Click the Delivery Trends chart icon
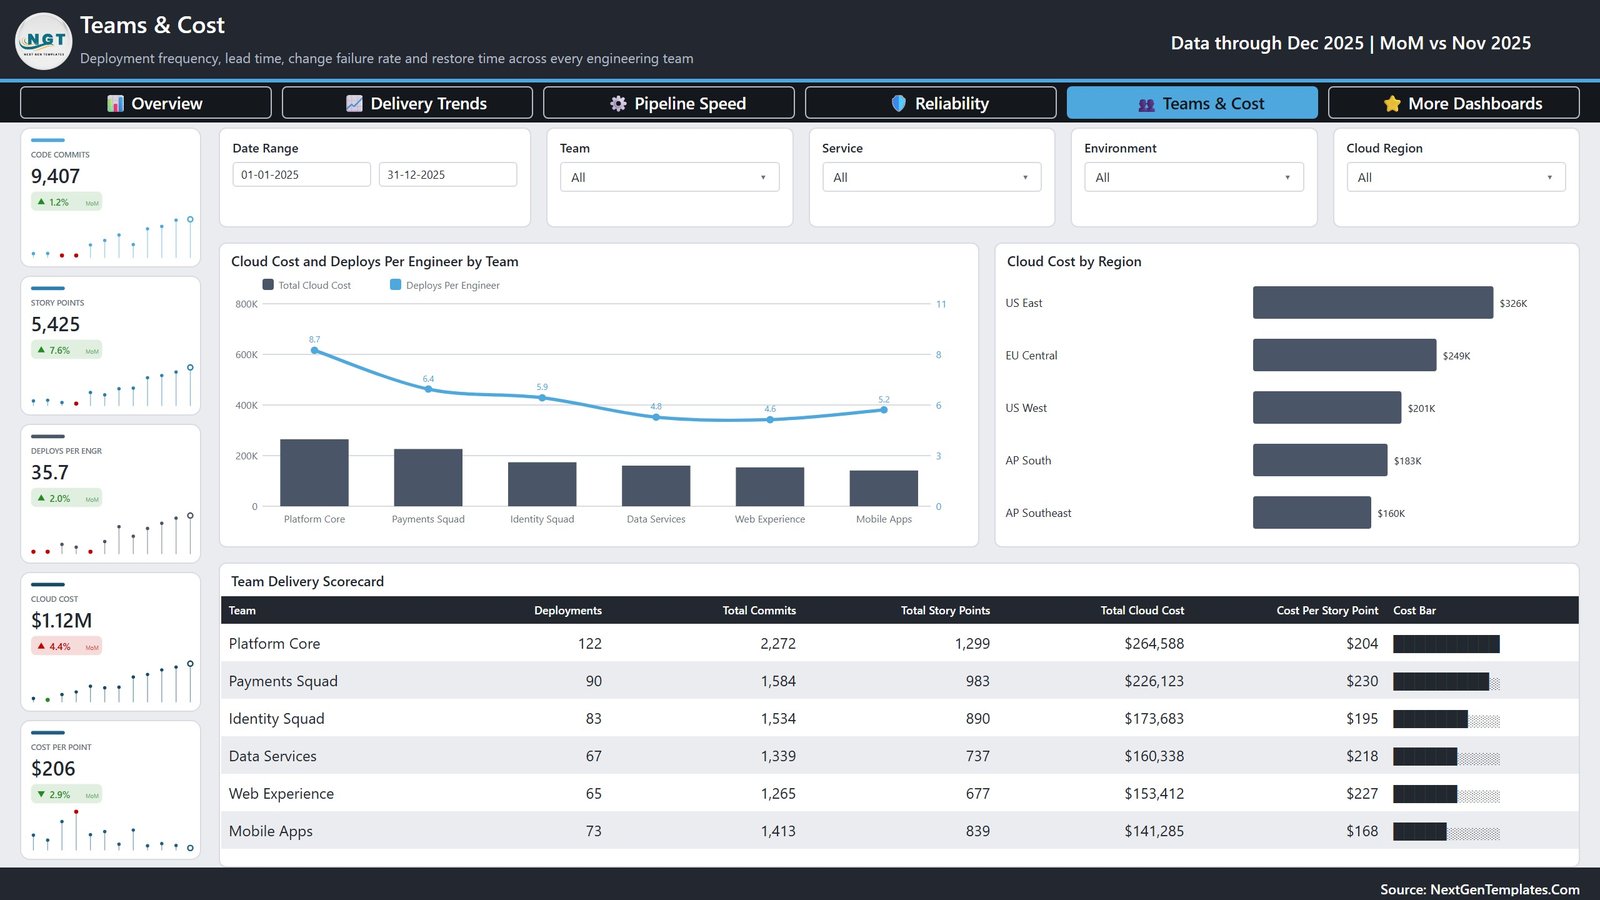Viewport: 1600px width, 900px height. click(x=354, y=103)
